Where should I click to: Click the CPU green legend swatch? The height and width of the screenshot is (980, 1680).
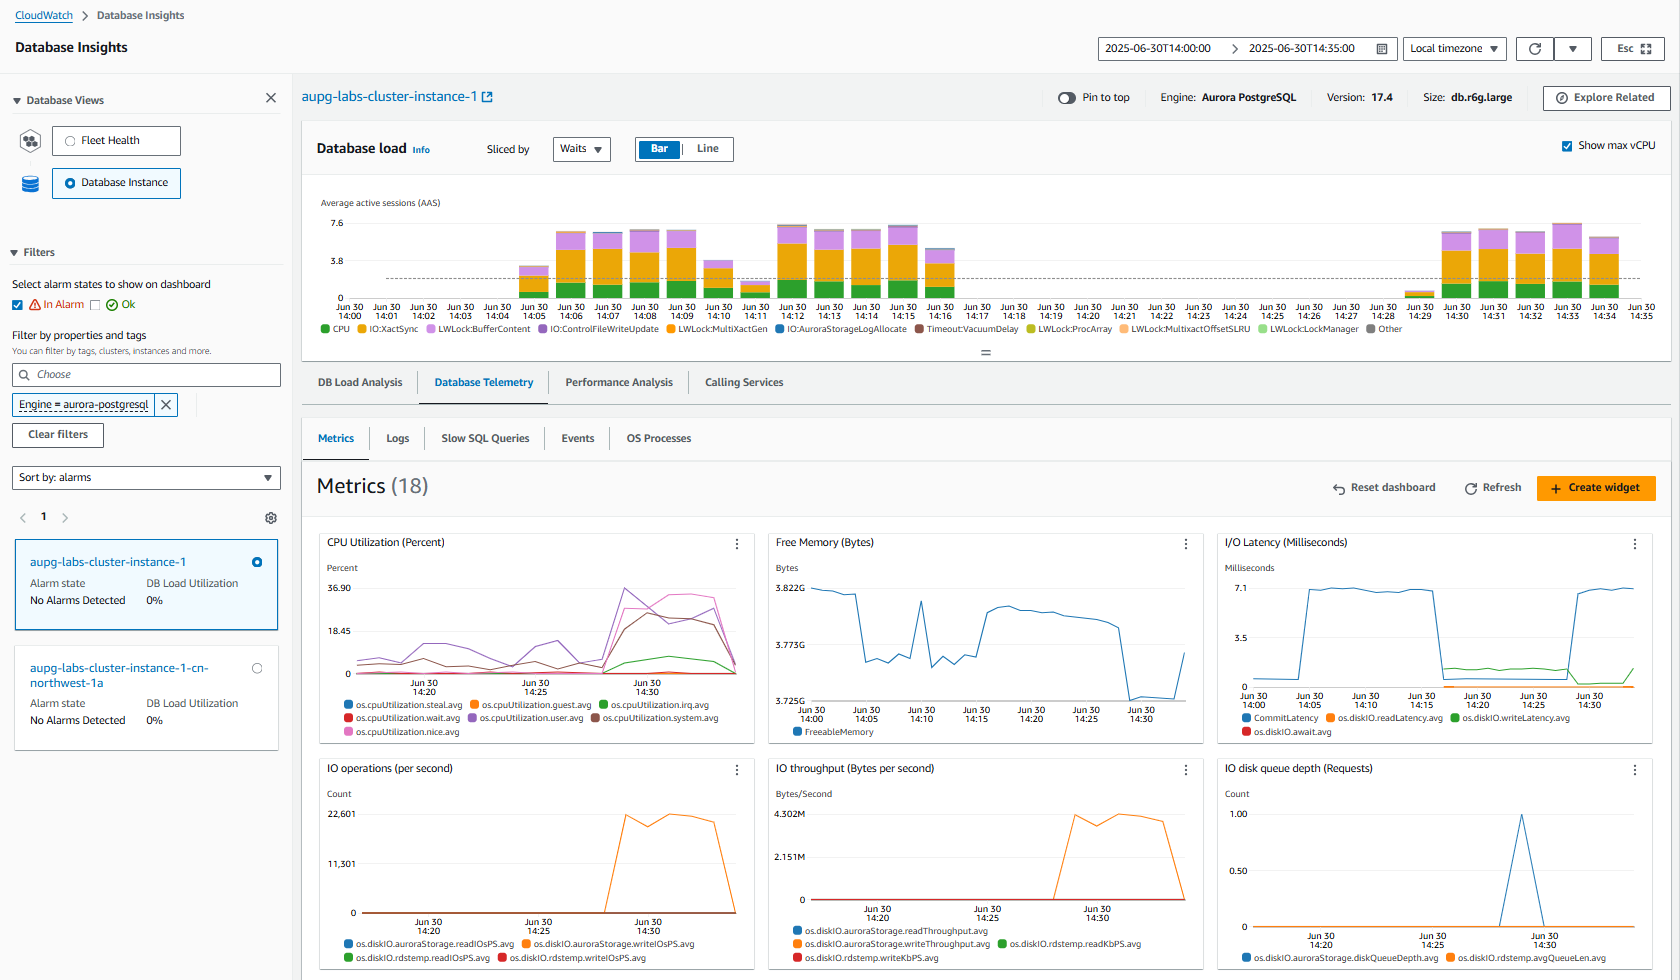tap(325, 329)
